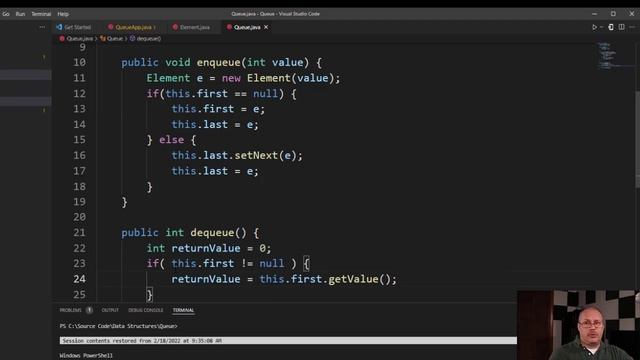Switch to the Get Started tab
The image size is (640, 360).
pyautogui.click(x=73, y=27)
